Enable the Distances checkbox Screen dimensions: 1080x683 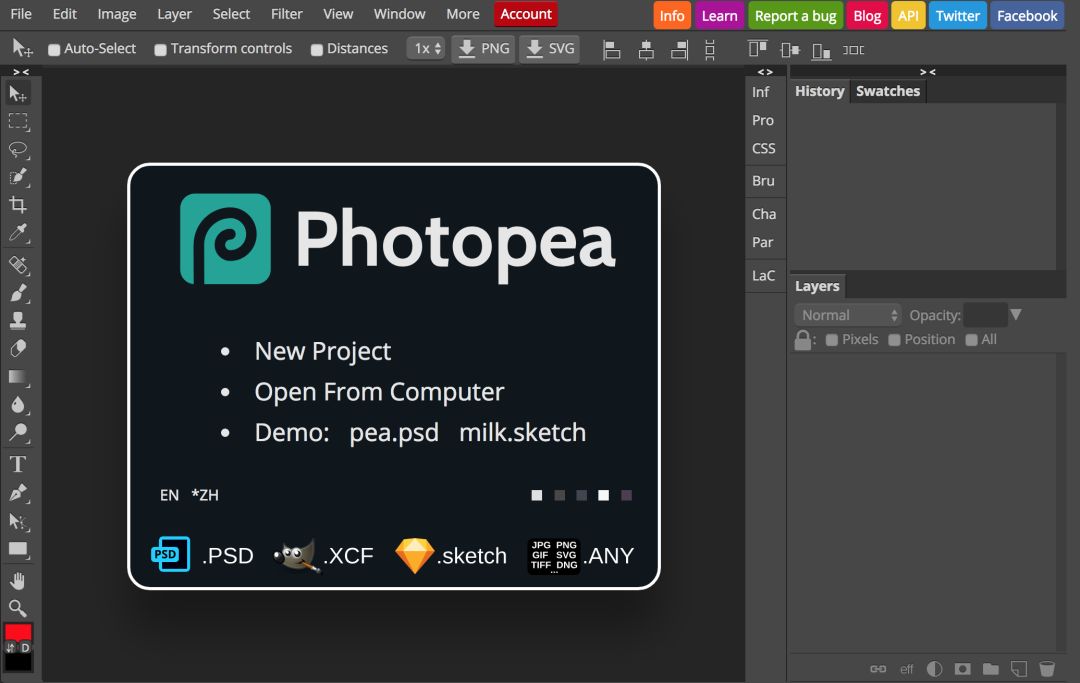point(317,50)
